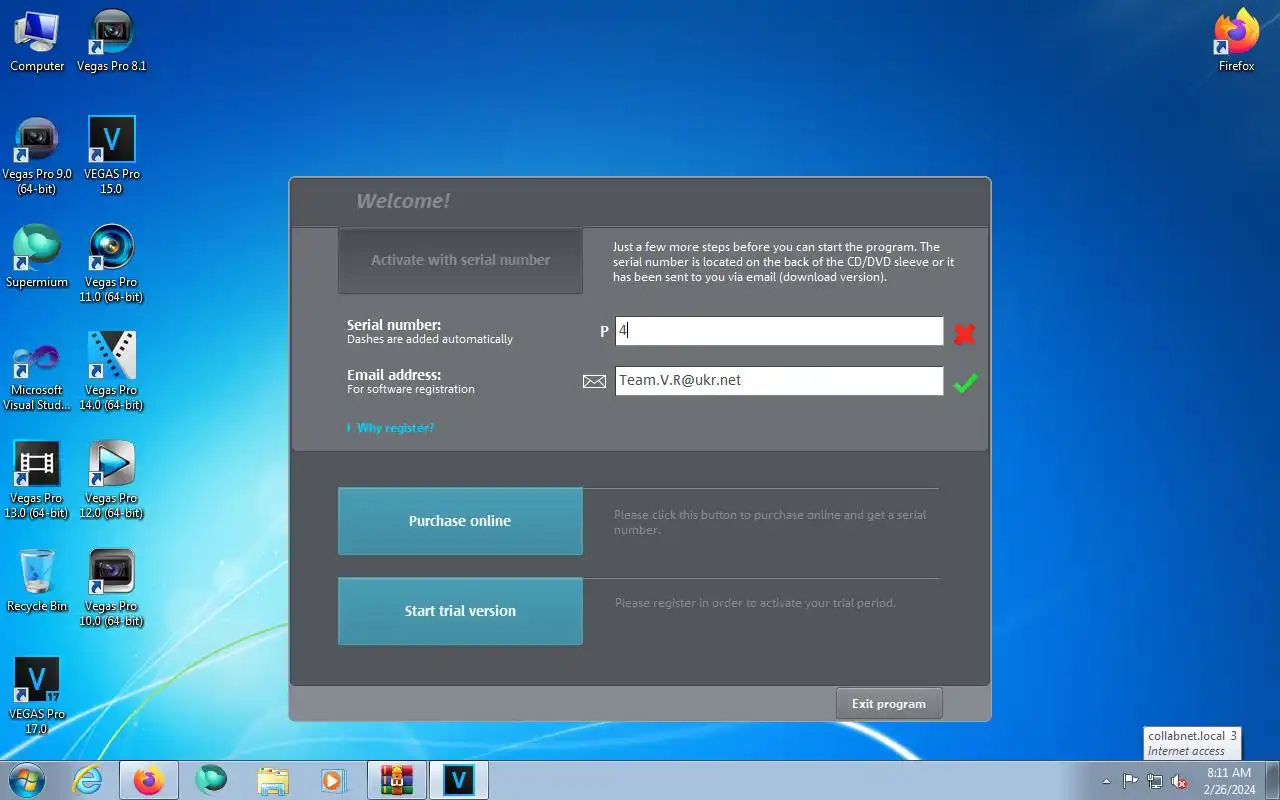Switch to WinRAR in the taskbar
The height and width of the screenshot is (800, 1280).
(397, 780)
